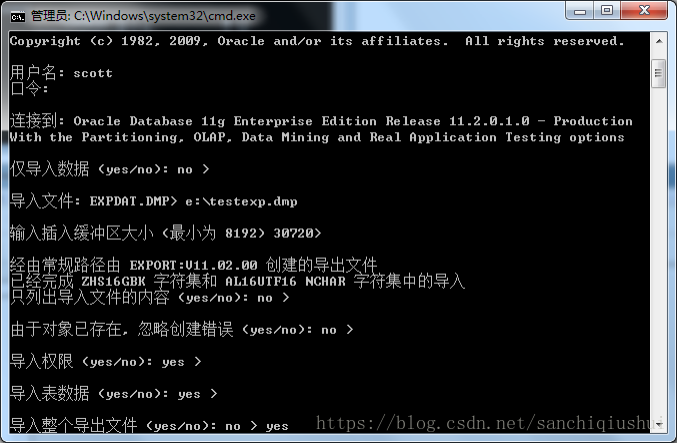
Task: Click the vertical scrollbar thumb
Action: (x=659, y=73)
